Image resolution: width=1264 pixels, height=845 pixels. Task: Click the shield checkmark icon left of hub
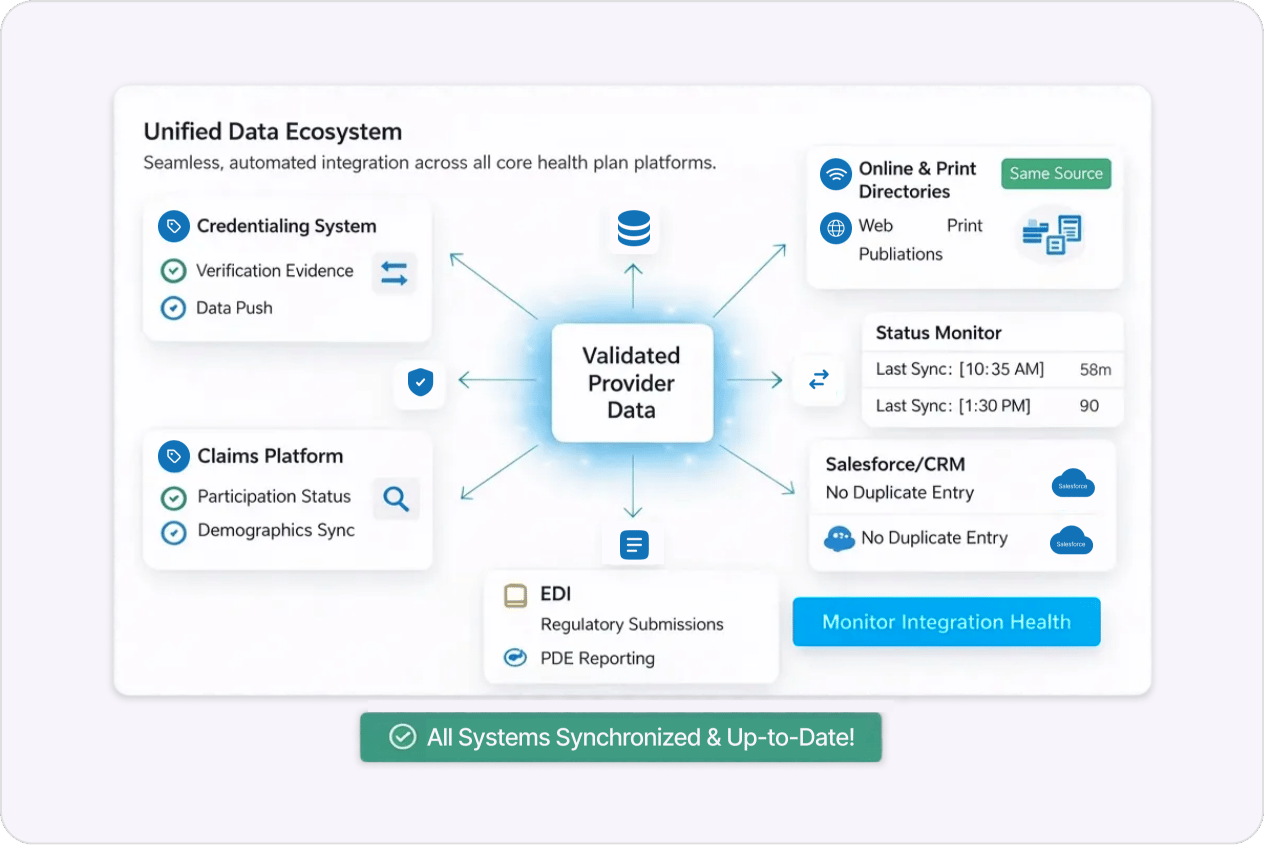point(419,383)
